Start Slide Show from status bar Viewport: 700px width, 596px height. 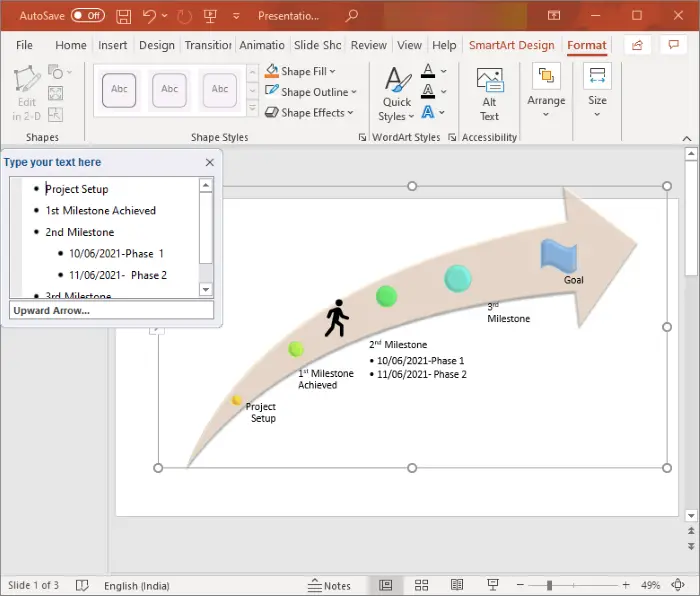tap(493, 585)
